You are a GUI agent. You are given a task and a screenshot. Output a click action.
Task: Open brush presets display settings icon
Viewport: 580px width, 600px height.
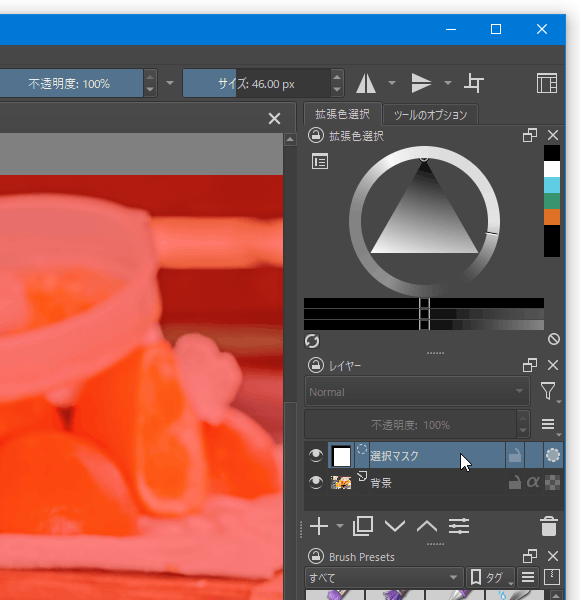pyautogui.click(x=528, y=577)
